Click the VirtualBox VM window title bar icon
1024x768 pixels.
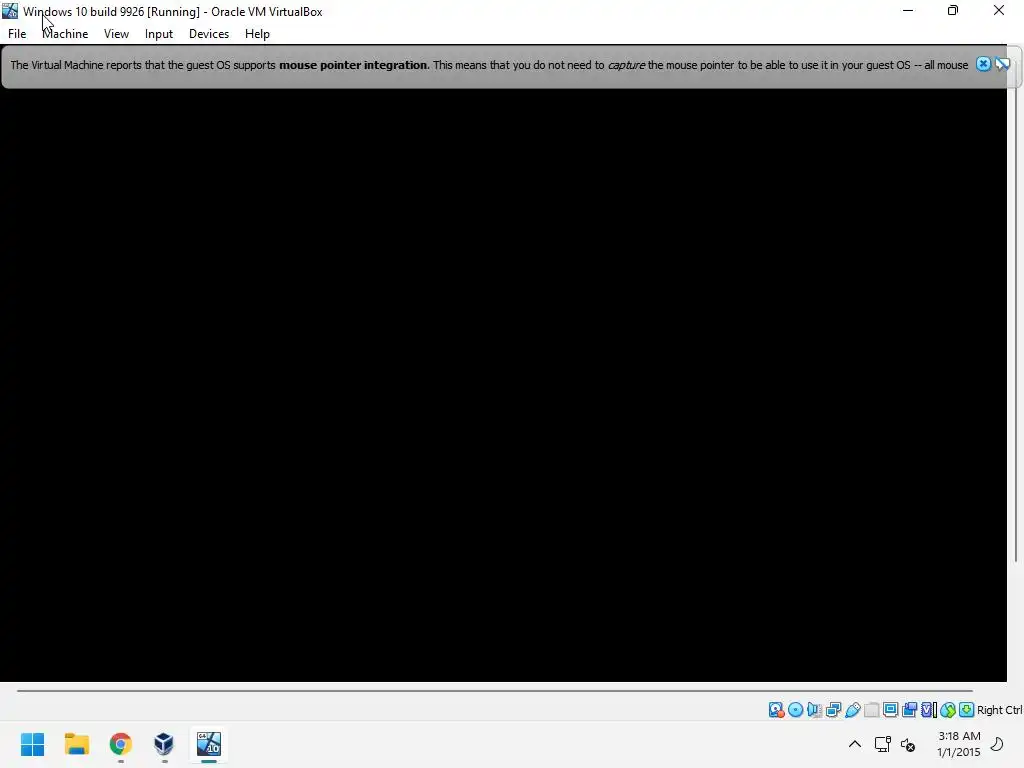point(10,11)
